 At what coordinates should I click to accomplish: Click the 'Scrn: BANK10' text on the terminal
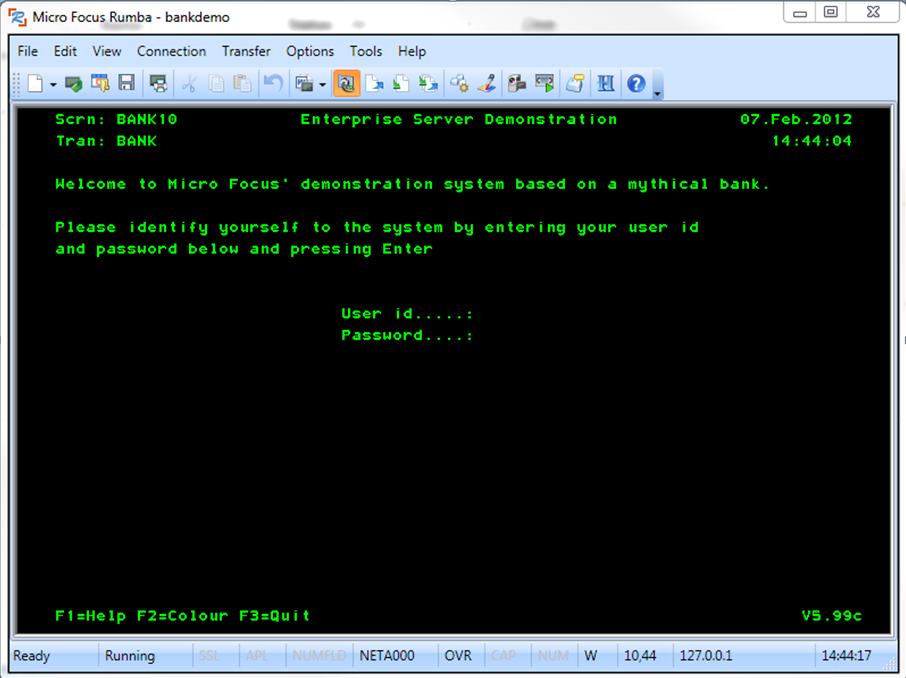[x=116, y=120]
